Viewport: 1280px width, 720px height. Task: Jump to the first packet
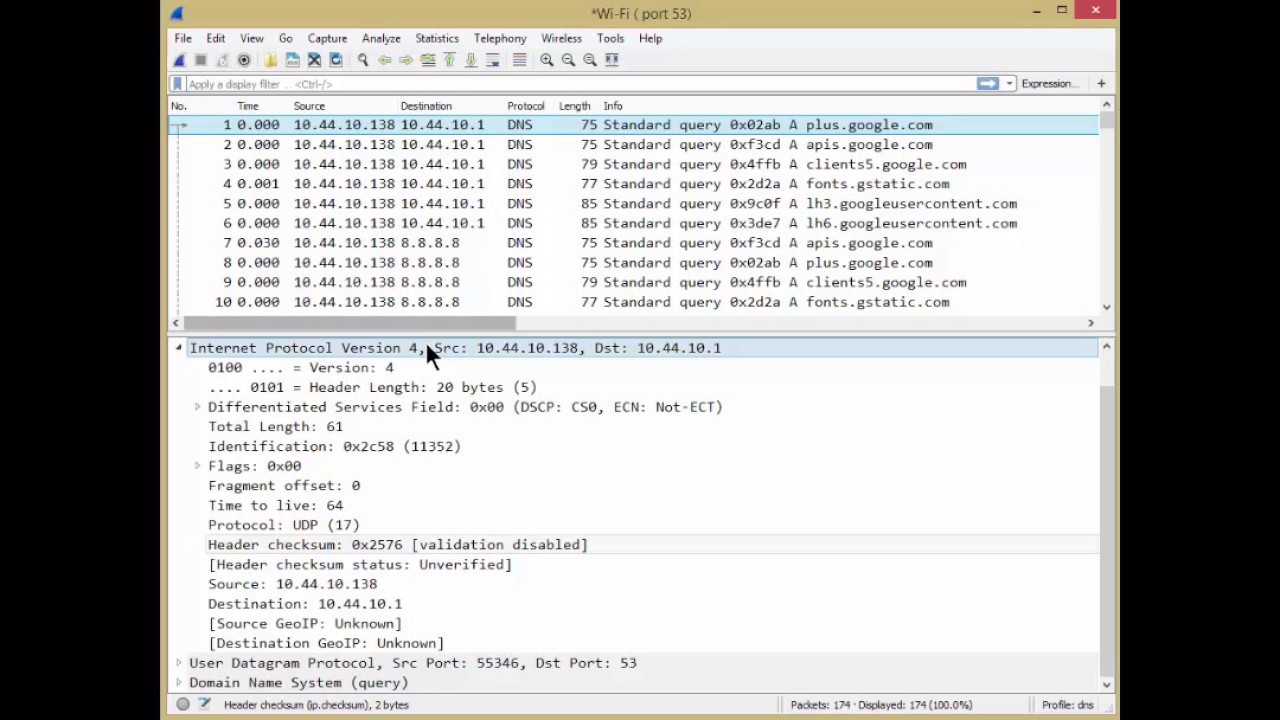click(449, 60)
